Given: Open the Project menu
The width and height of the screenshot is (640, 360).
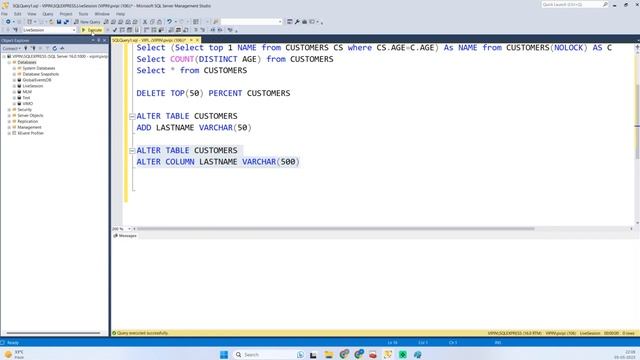Looking at the screenshot, I should pos(66,14).
